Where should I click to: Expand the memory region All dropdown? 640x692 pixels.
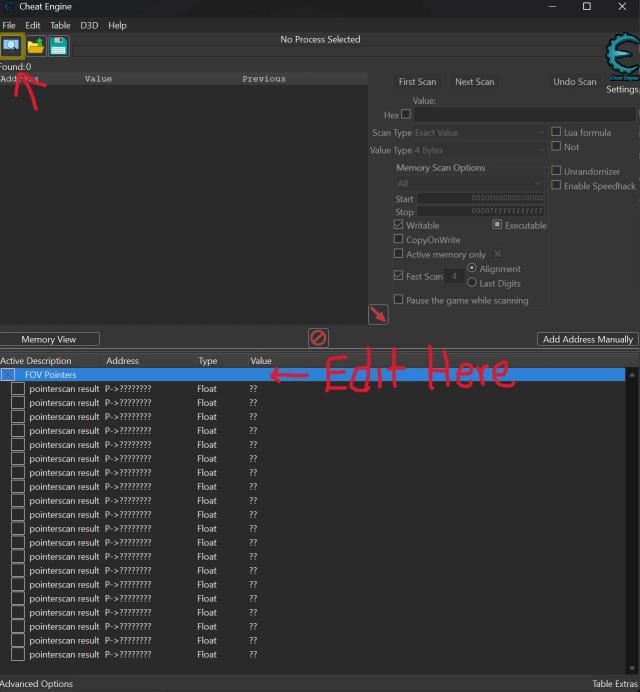469,184
